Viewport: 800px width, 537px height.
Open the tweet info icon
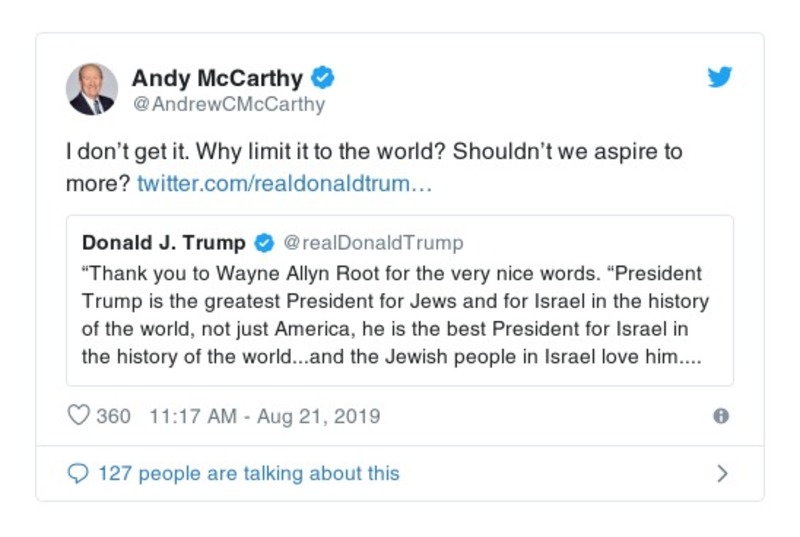coord(720,416)
